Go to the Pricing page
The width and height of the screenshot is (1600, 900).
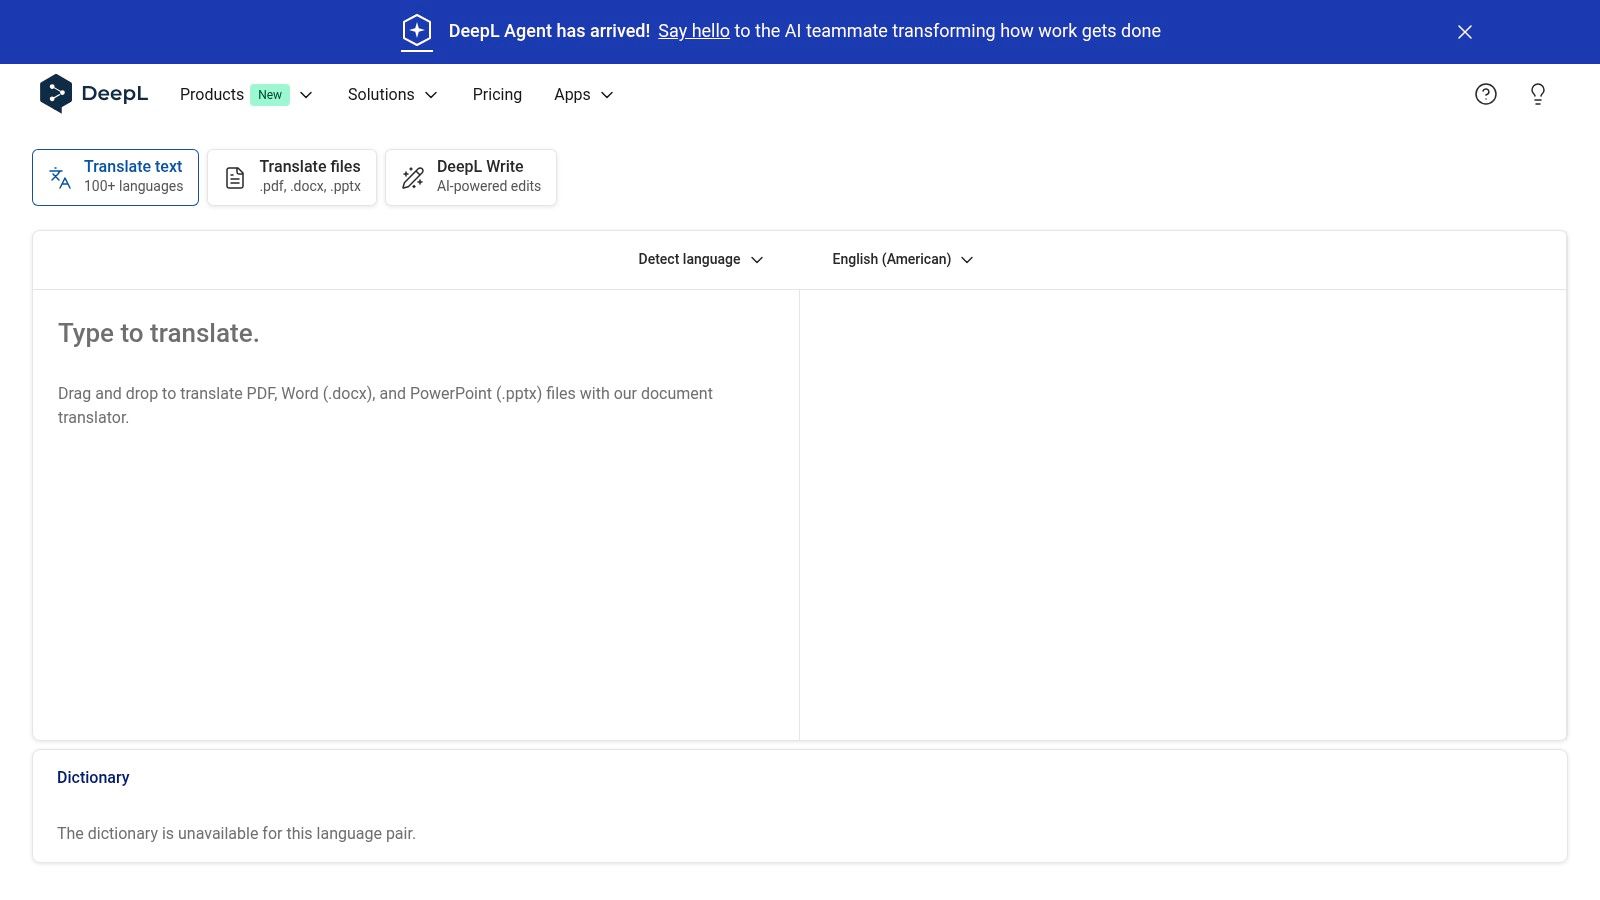[497, 94]
